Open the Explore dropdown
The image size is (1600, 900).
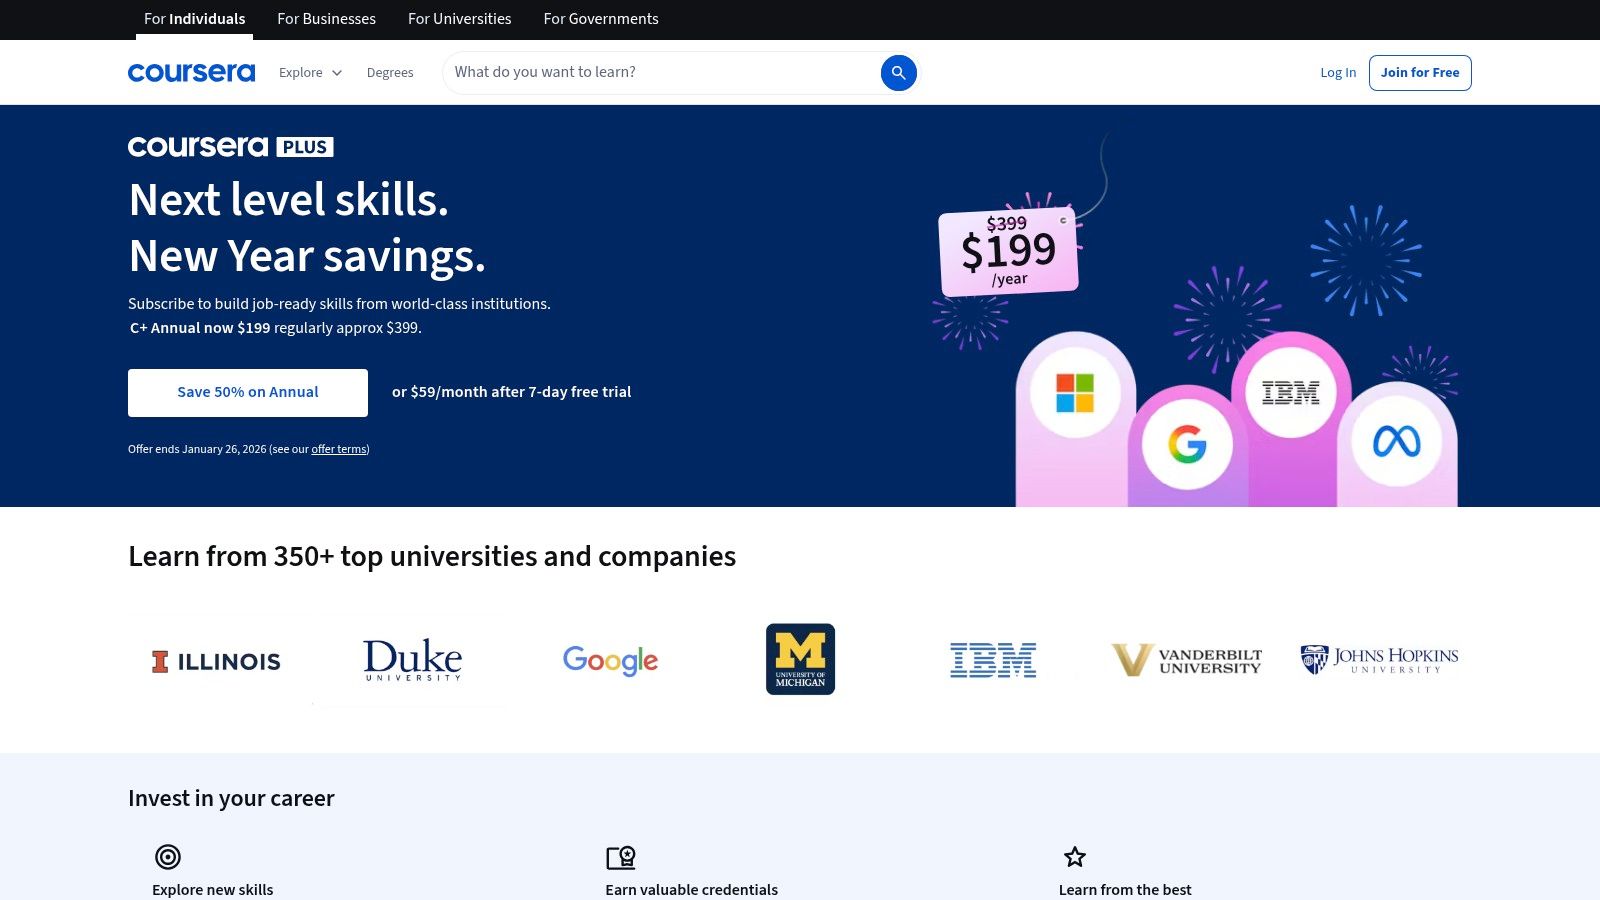[x=309, y=72]
